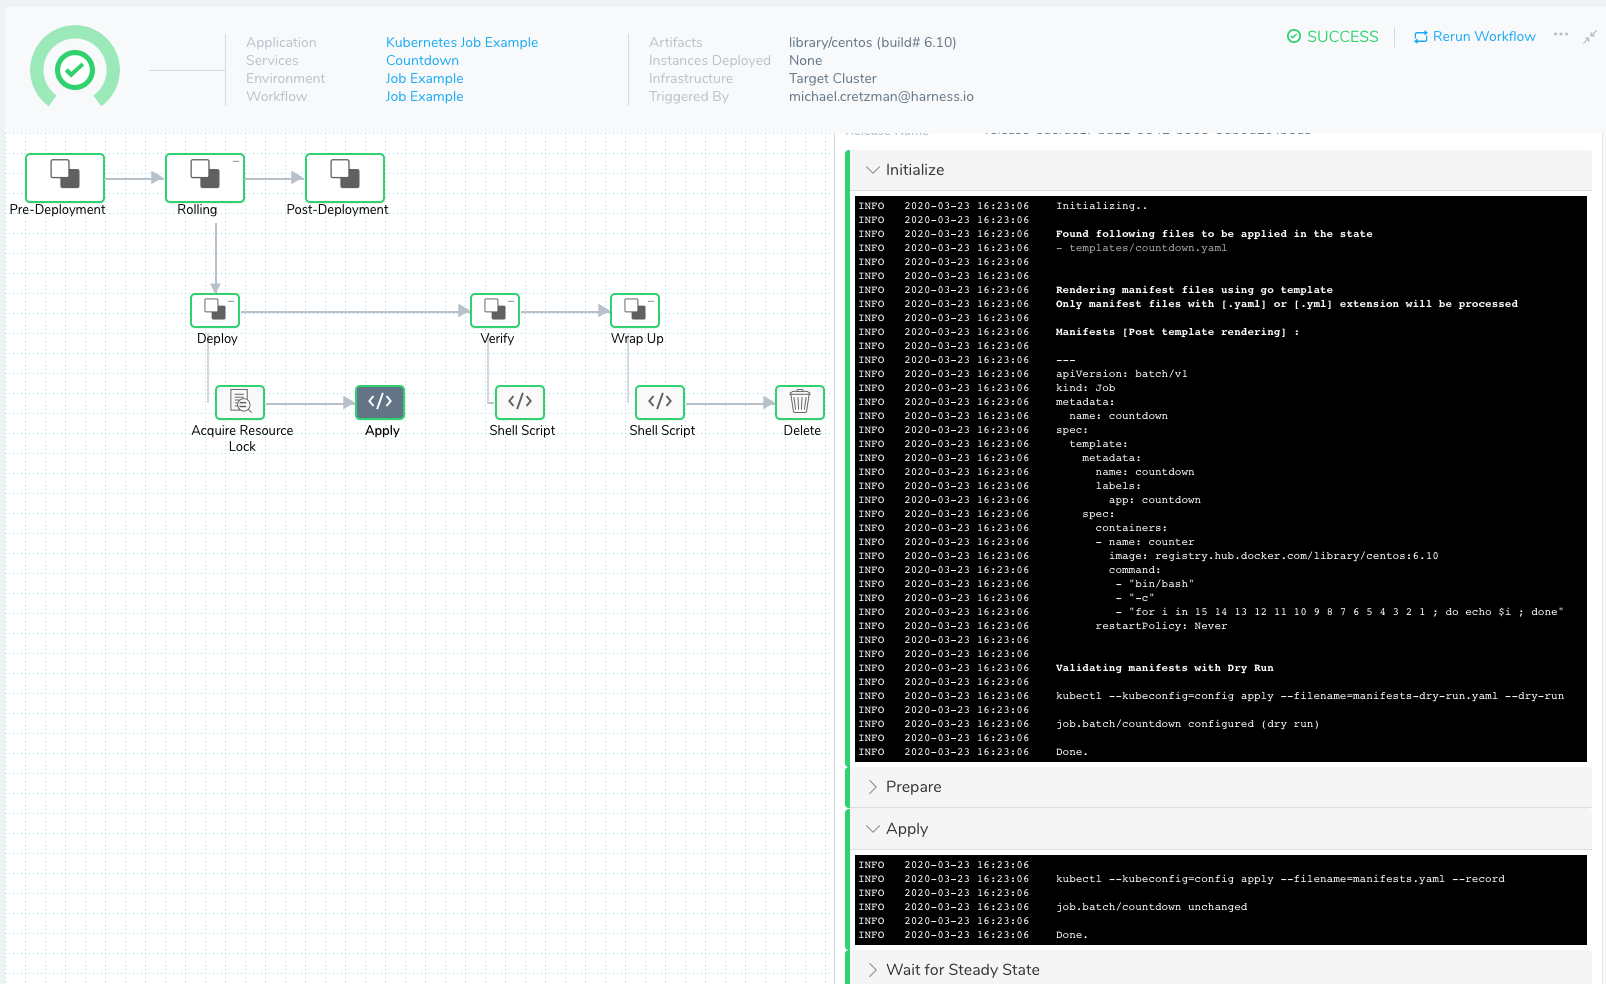
Task: Click the 'Validating manifests with Dry Run' log line
Action: click(x=1164, y=668)
